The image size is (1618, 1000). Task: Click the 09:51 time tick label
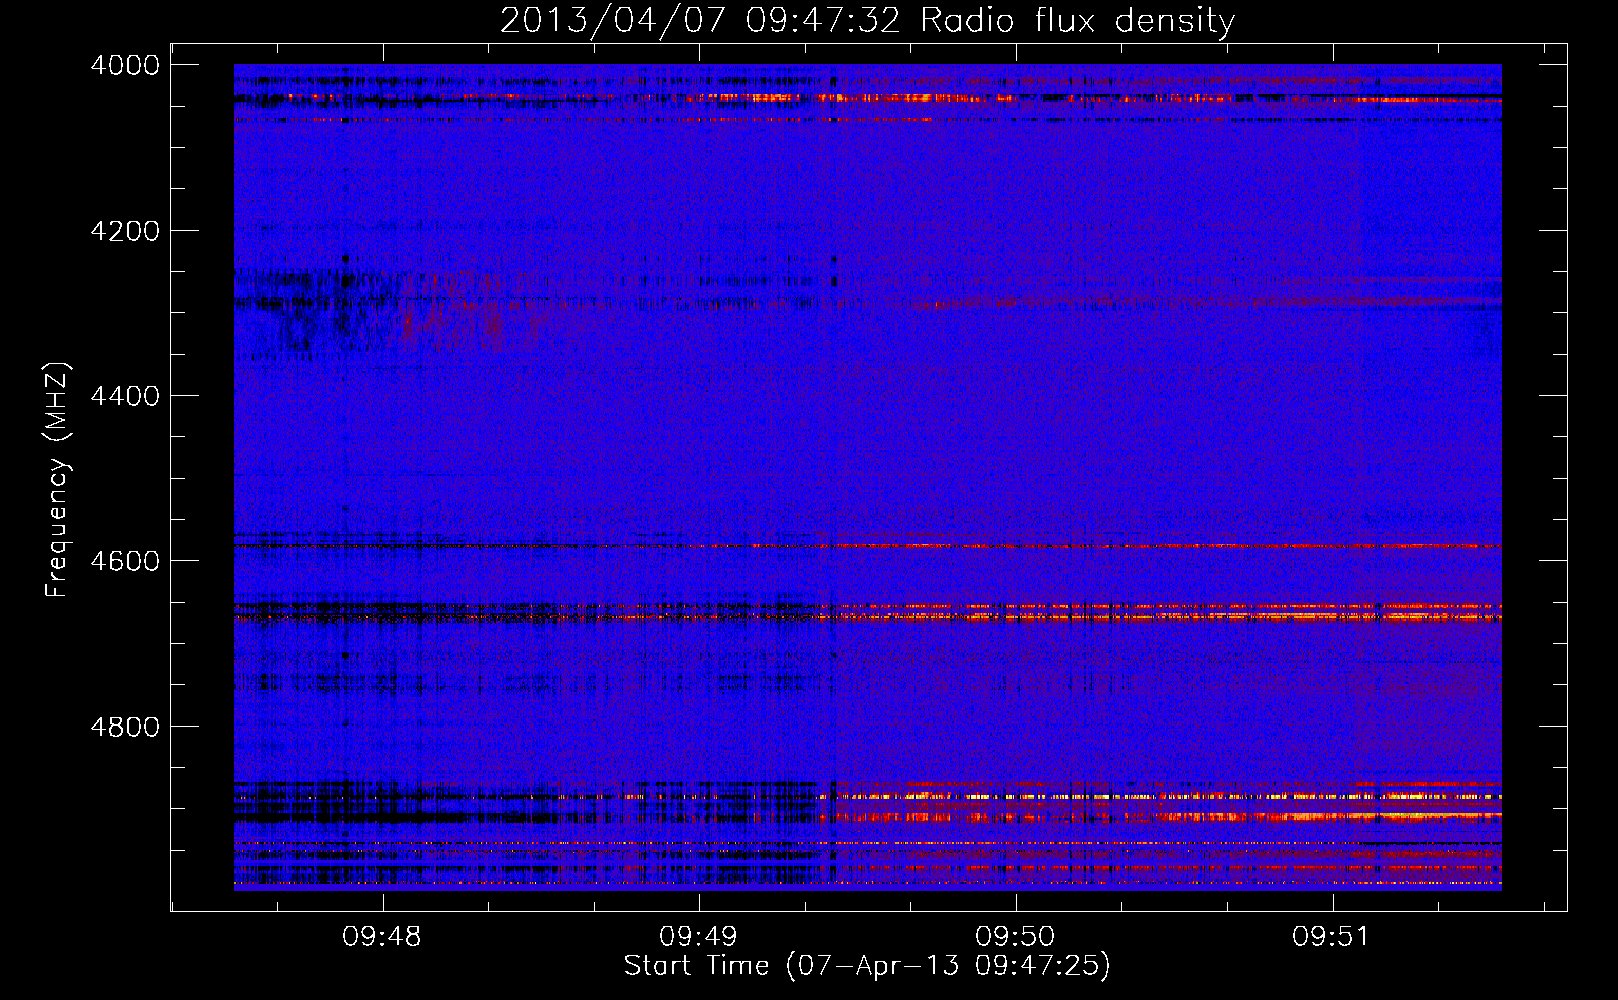[1331, 937]
